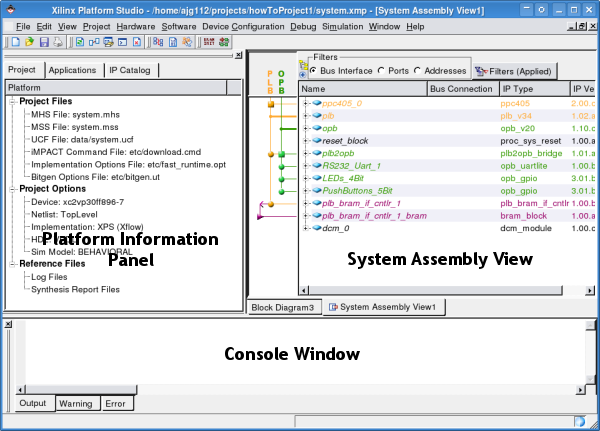
Task: Click the Bus Connection column header
Action: click(x=461, y=89)
